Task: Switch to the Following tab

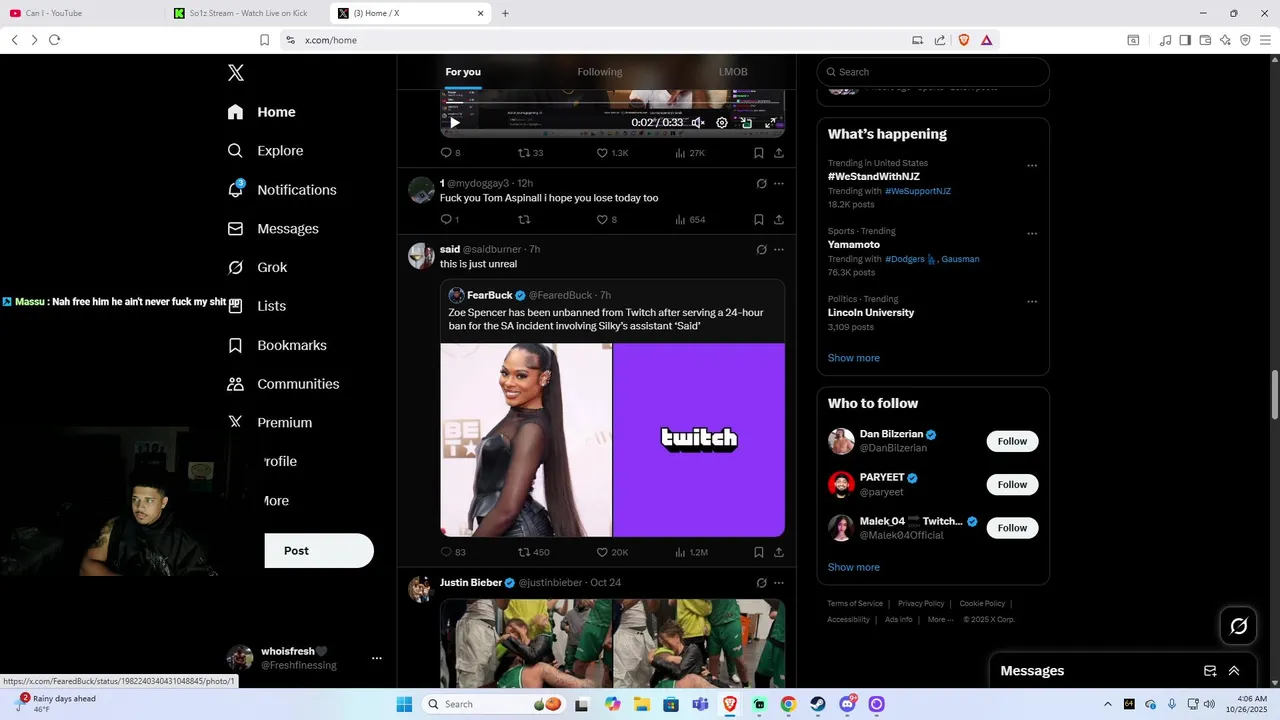Action: [599, 72]
